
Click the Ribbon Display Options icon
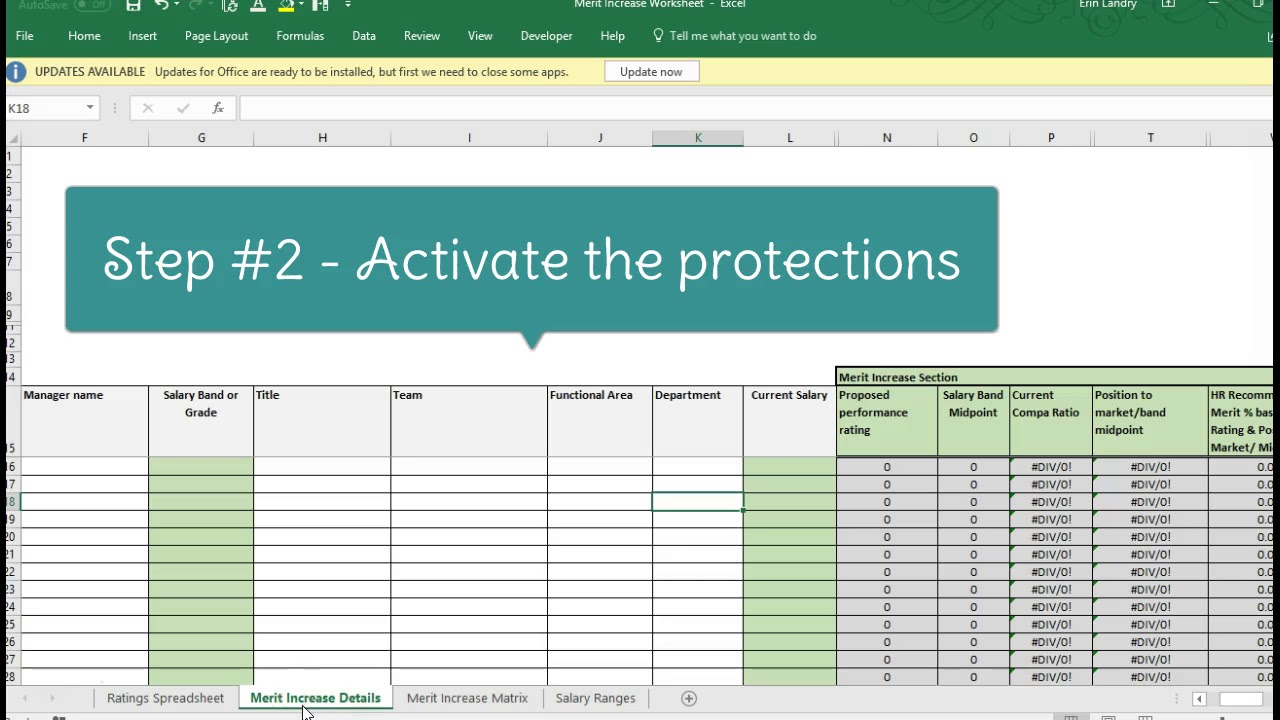[1168, 5]
